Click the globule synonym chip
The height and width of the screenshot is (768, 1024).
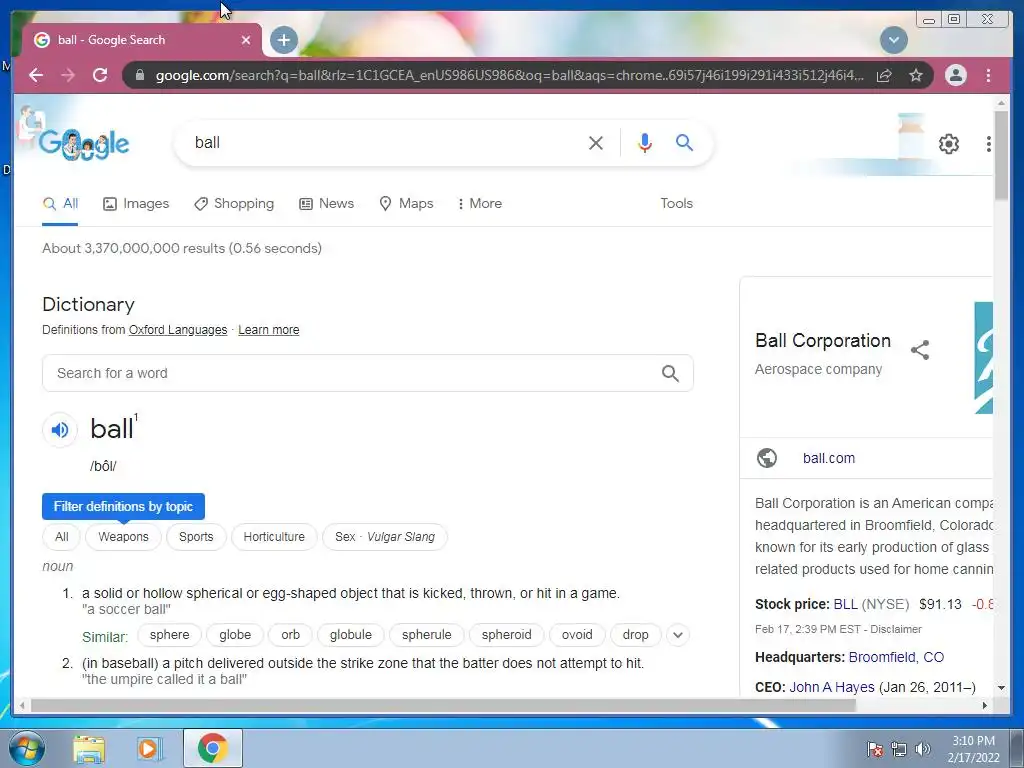coord(351,635)
